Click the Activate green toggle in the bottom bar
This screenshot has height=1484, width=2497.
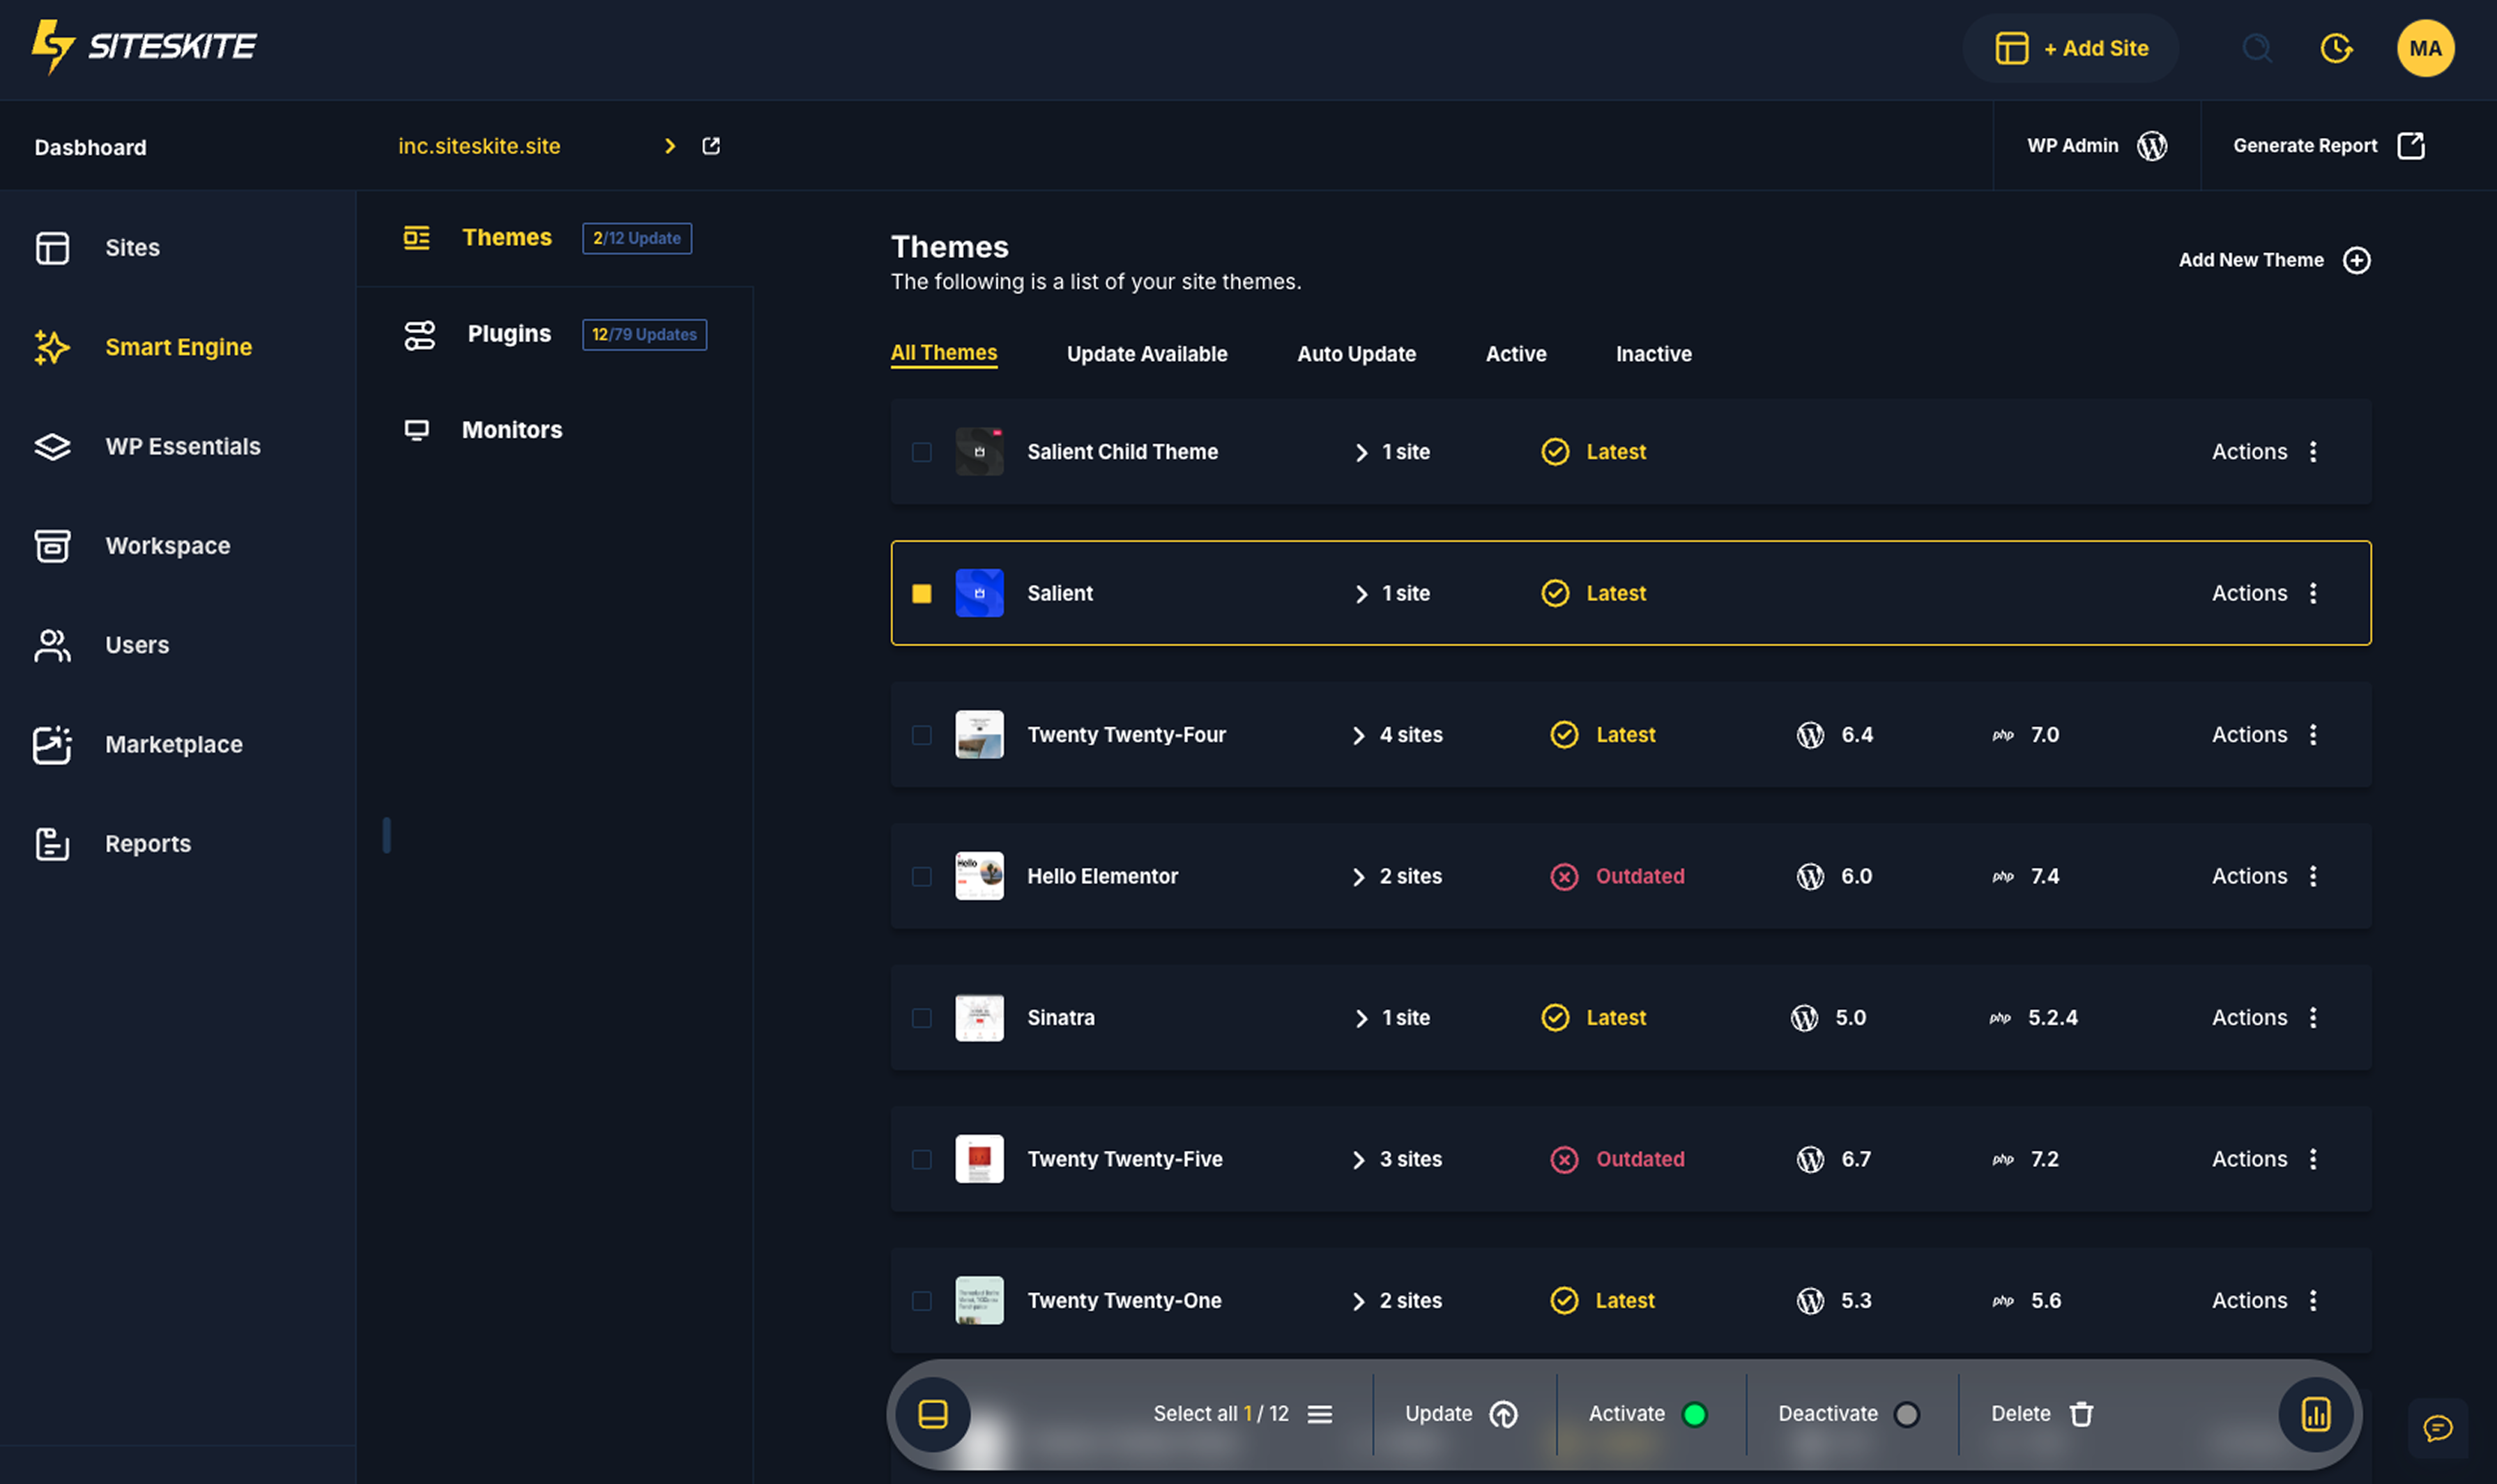(1694, 1414)
